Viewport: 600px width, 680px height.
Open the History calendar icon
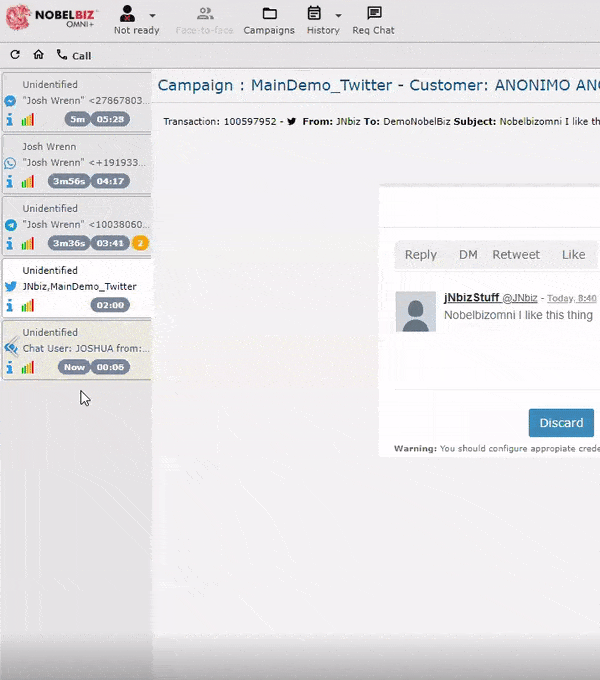click(x=314, y=13)
